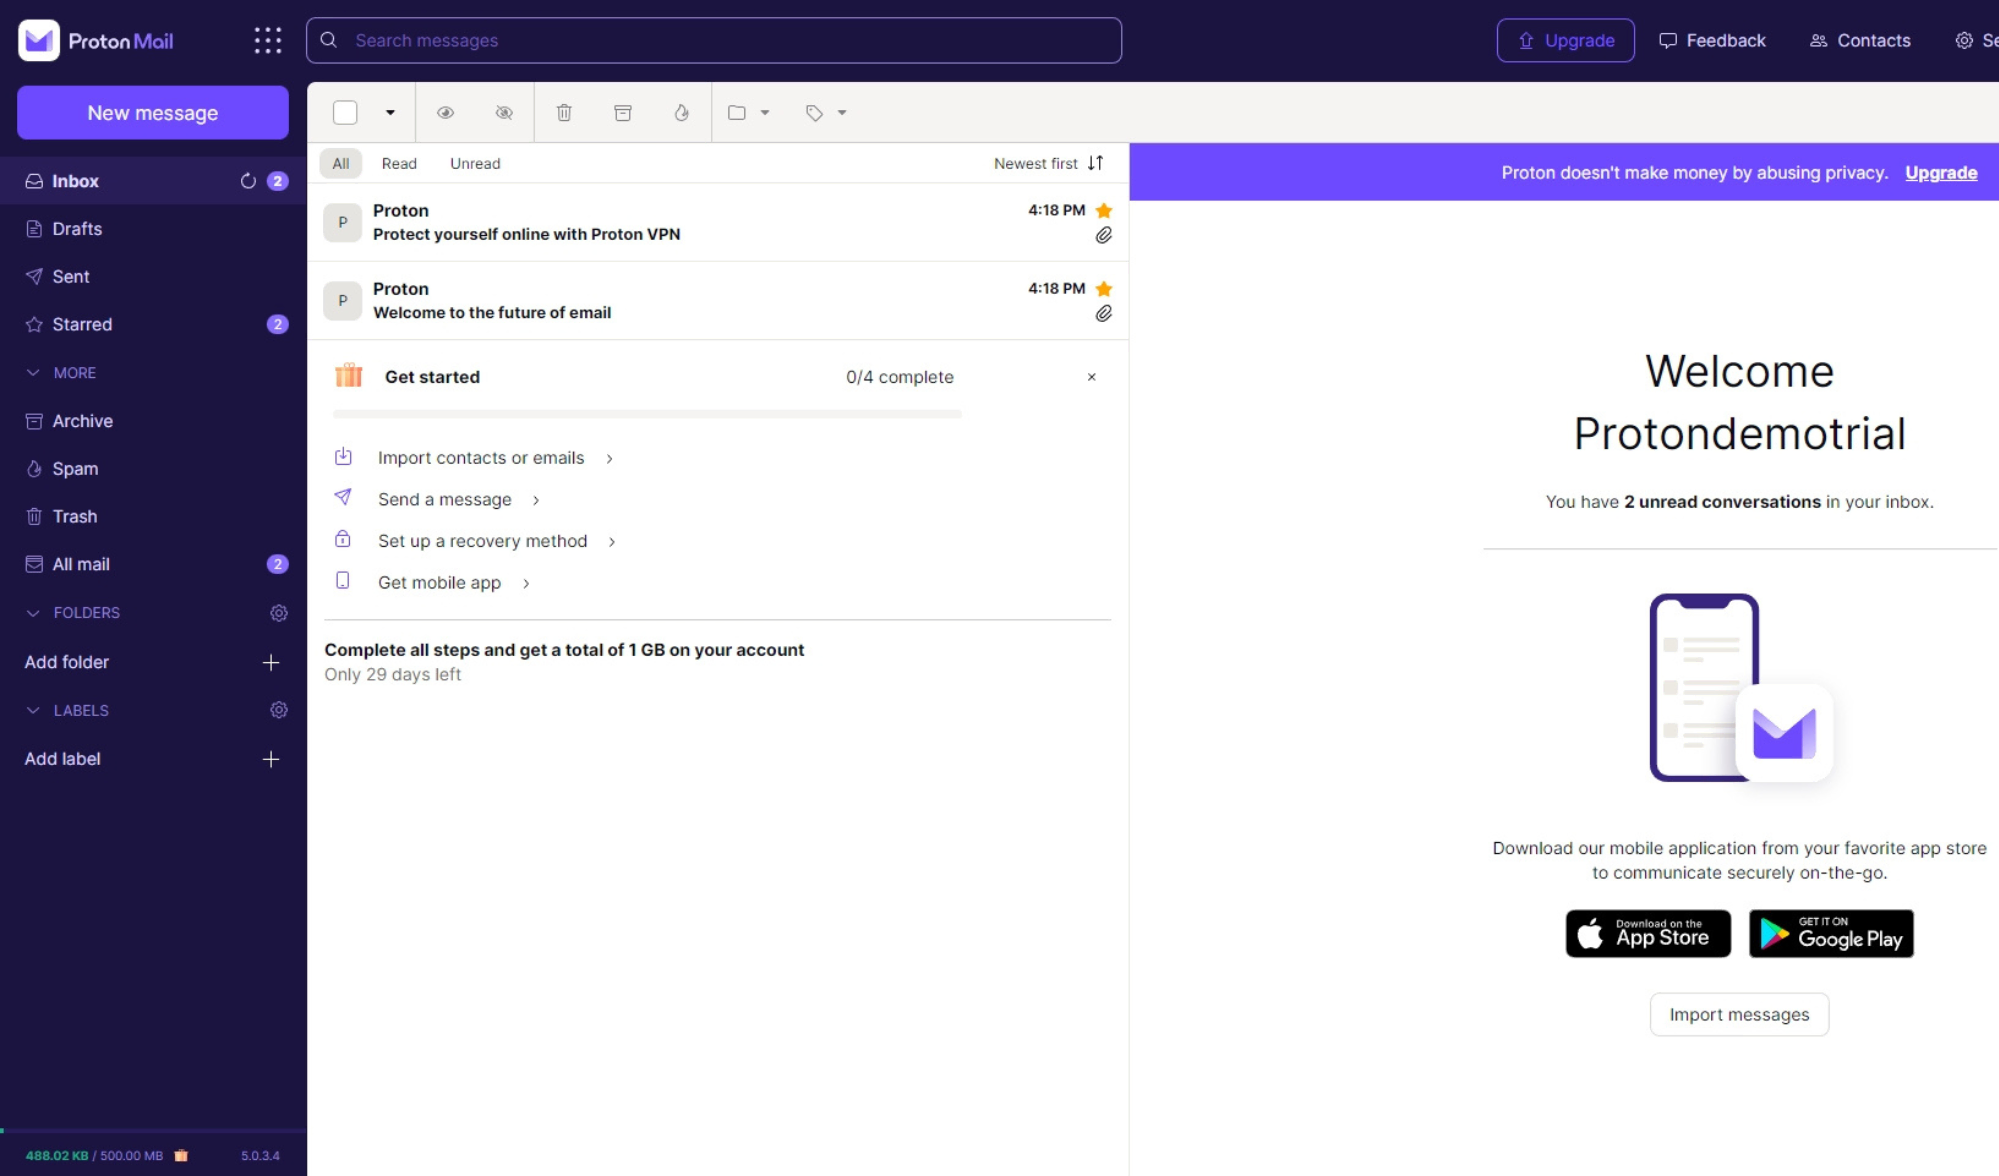The image size is (1999, 1176).
Task: Click the move to trash icon
Action: click(564, 112)
